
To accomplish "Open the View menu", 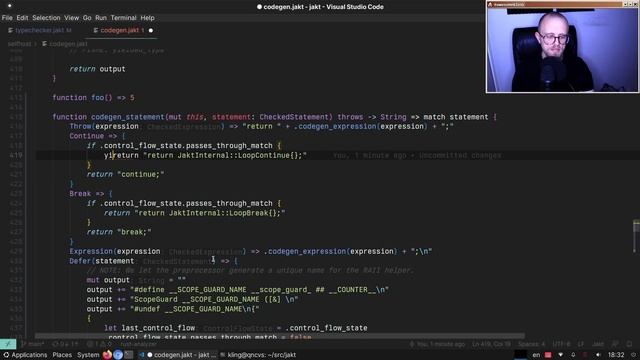I will pyautogui.click(x=71, y=18).
